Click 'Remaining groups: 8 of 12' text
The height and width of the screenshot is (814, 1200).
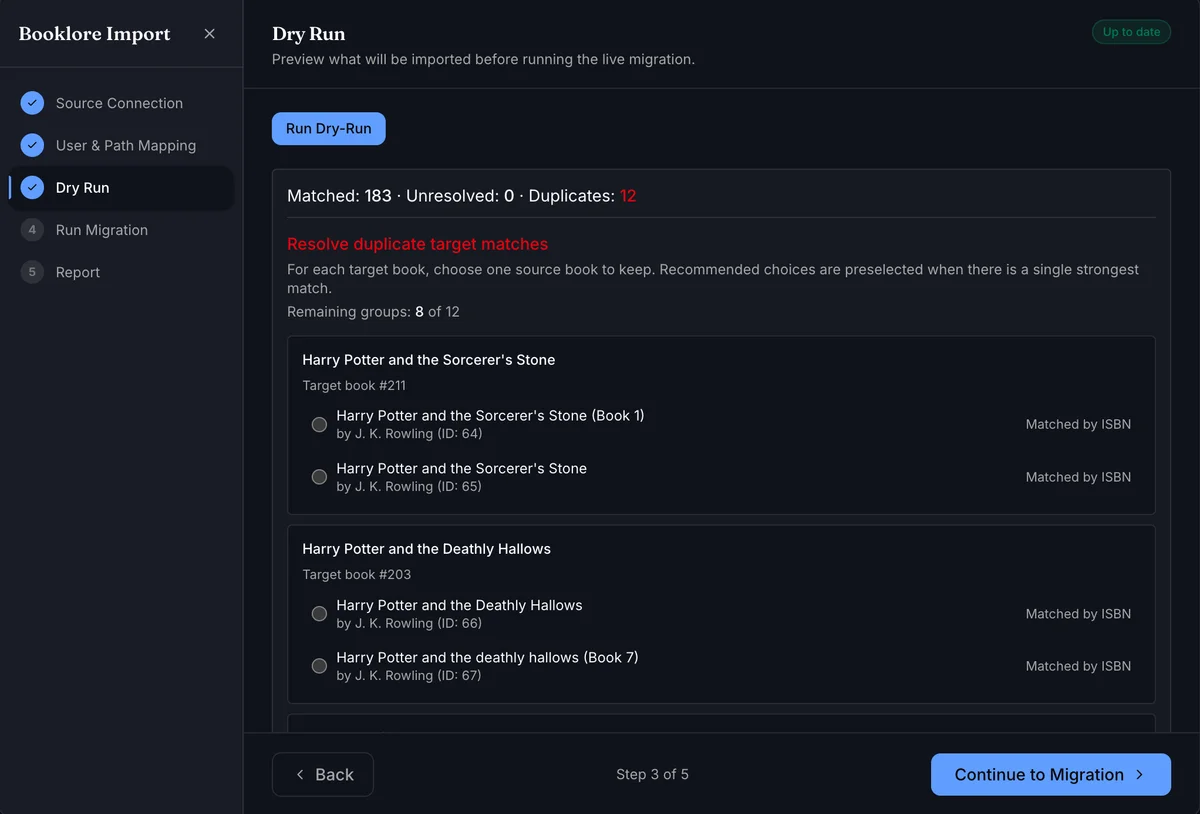pyautogui.click(x=373, y=311)
